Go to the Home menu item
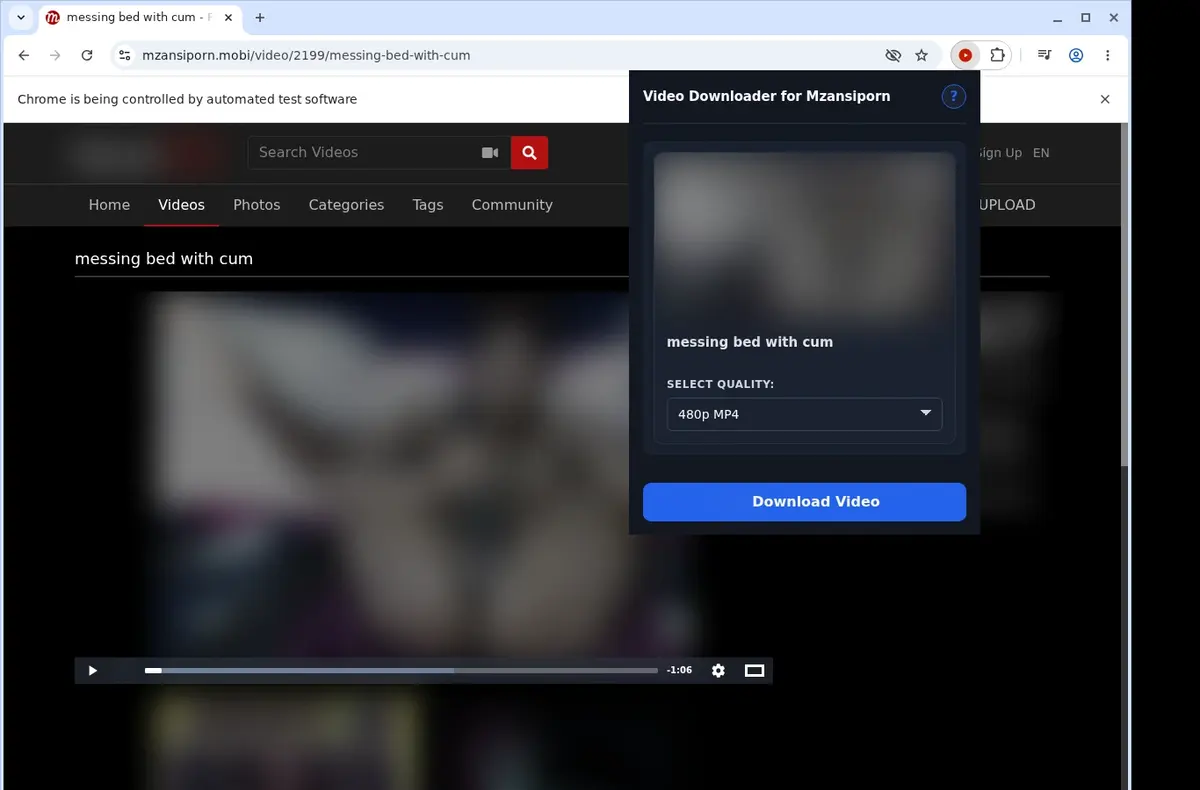Screen dimensions: 1200x790 109,205
